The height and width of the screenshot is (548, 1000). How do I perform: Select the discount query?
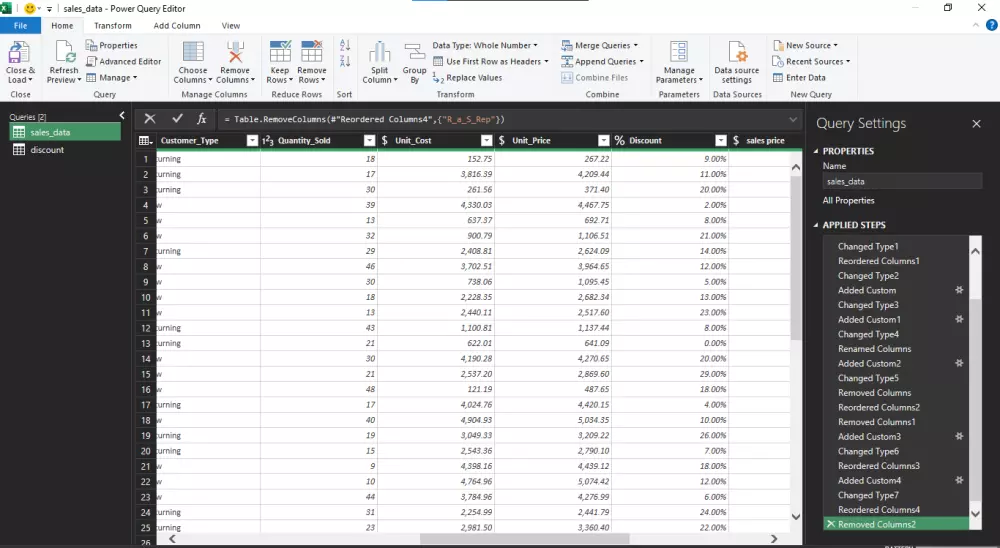pos(47,150)
